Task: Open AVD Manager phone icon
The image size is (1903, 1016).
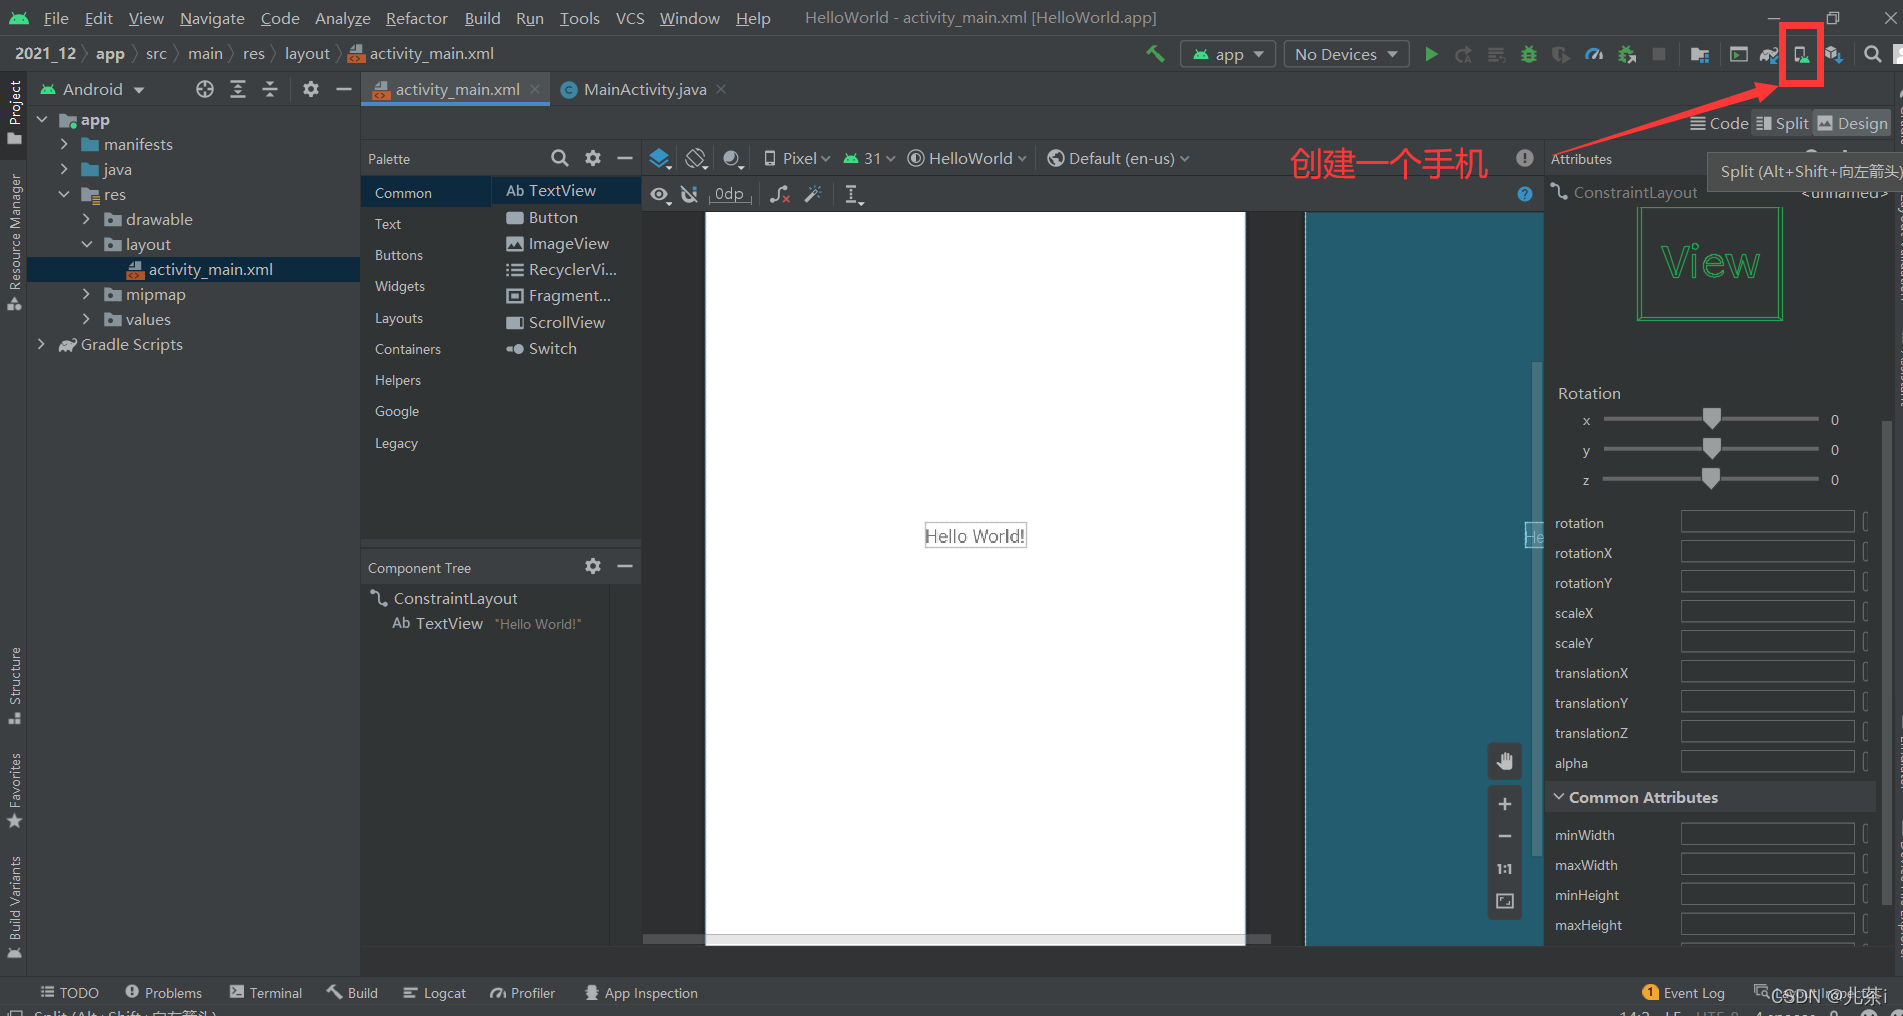Action: (x=1801, y=54)
